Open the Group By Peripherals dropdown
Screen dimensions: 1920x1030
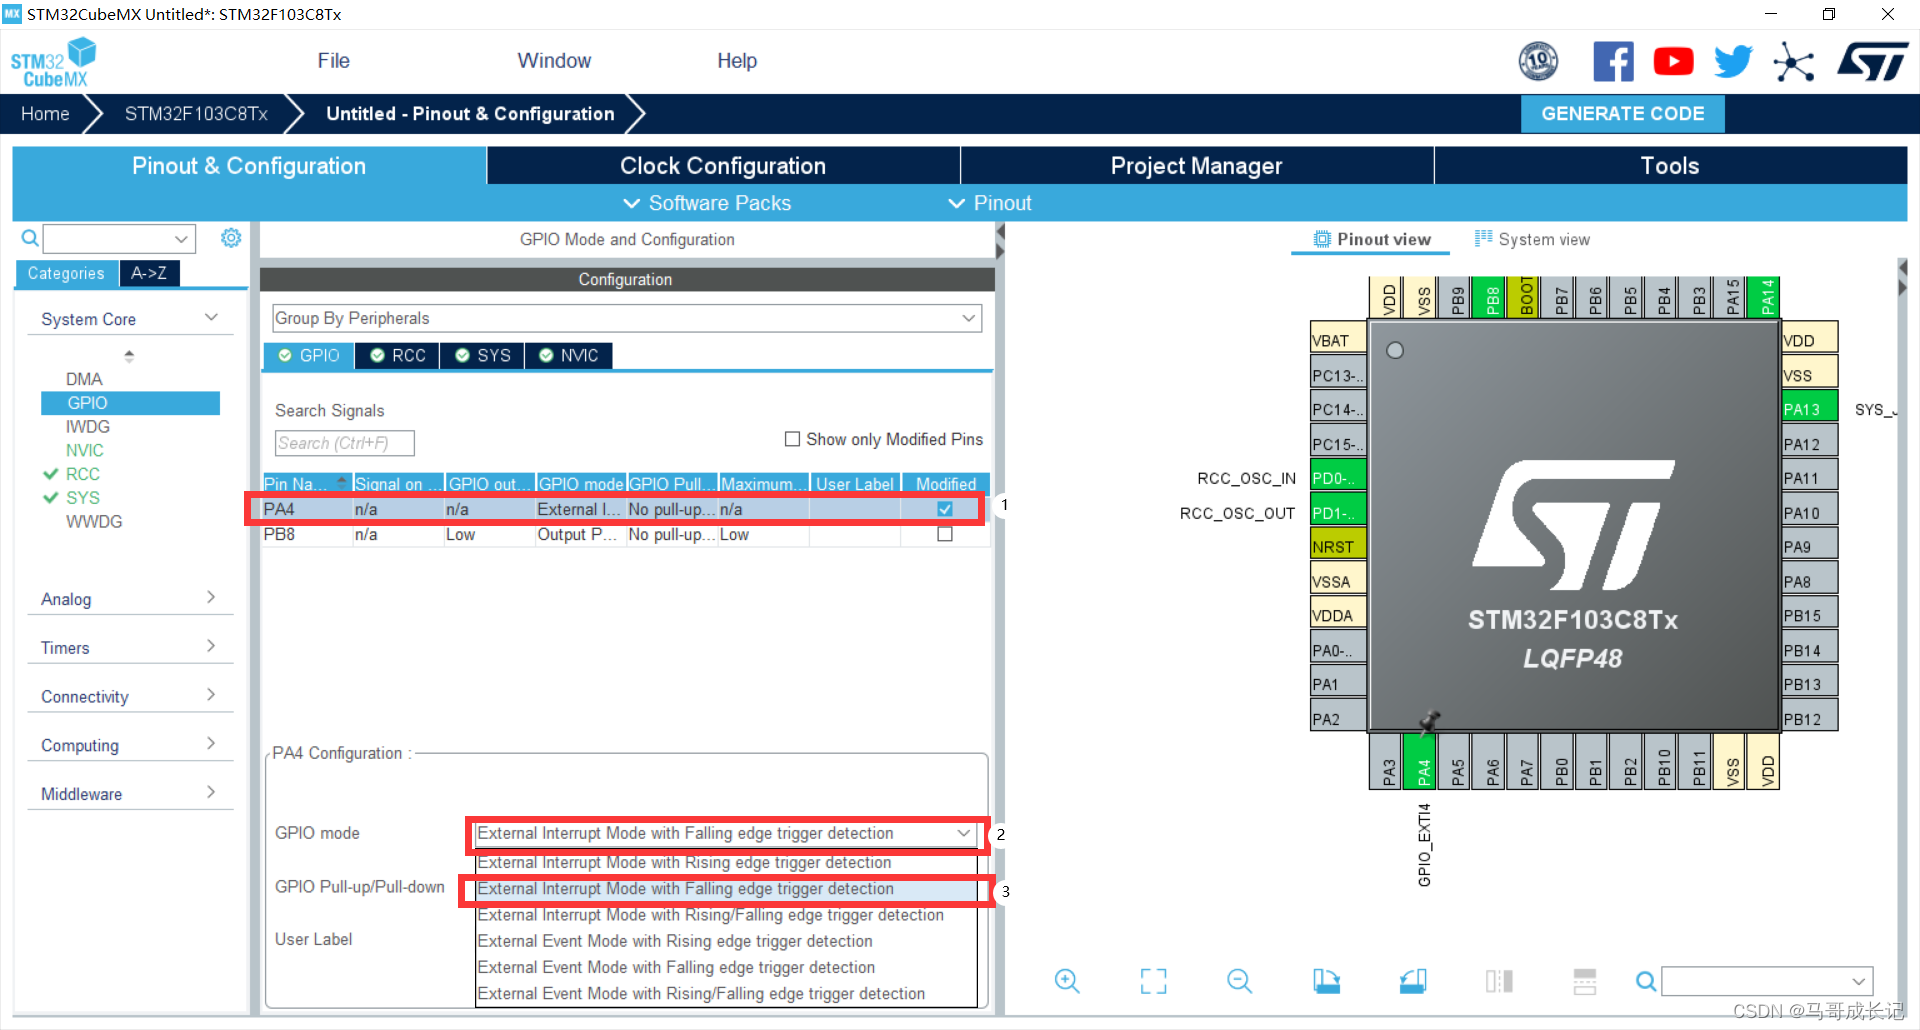(x=627, y=318)
